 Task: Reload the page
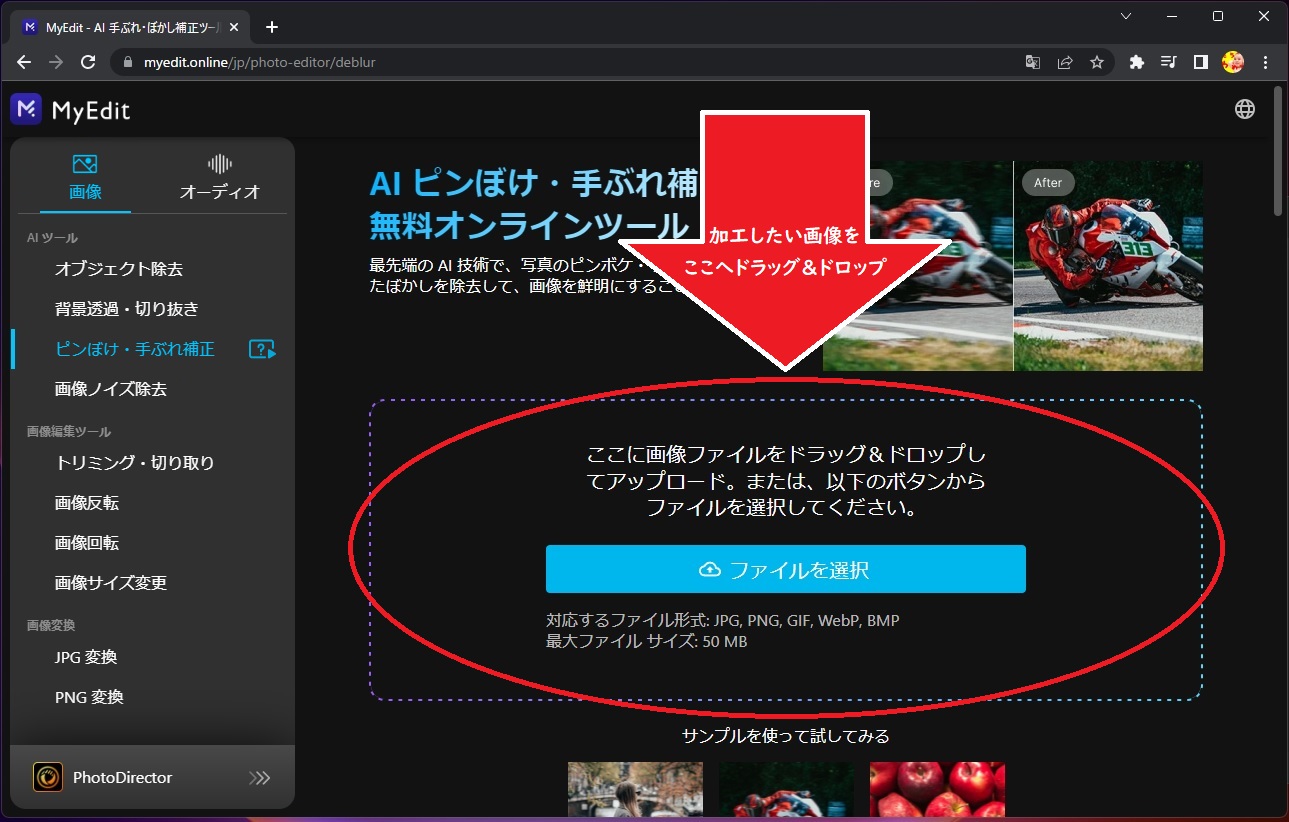pyautogui.click(x=88, y=62)
